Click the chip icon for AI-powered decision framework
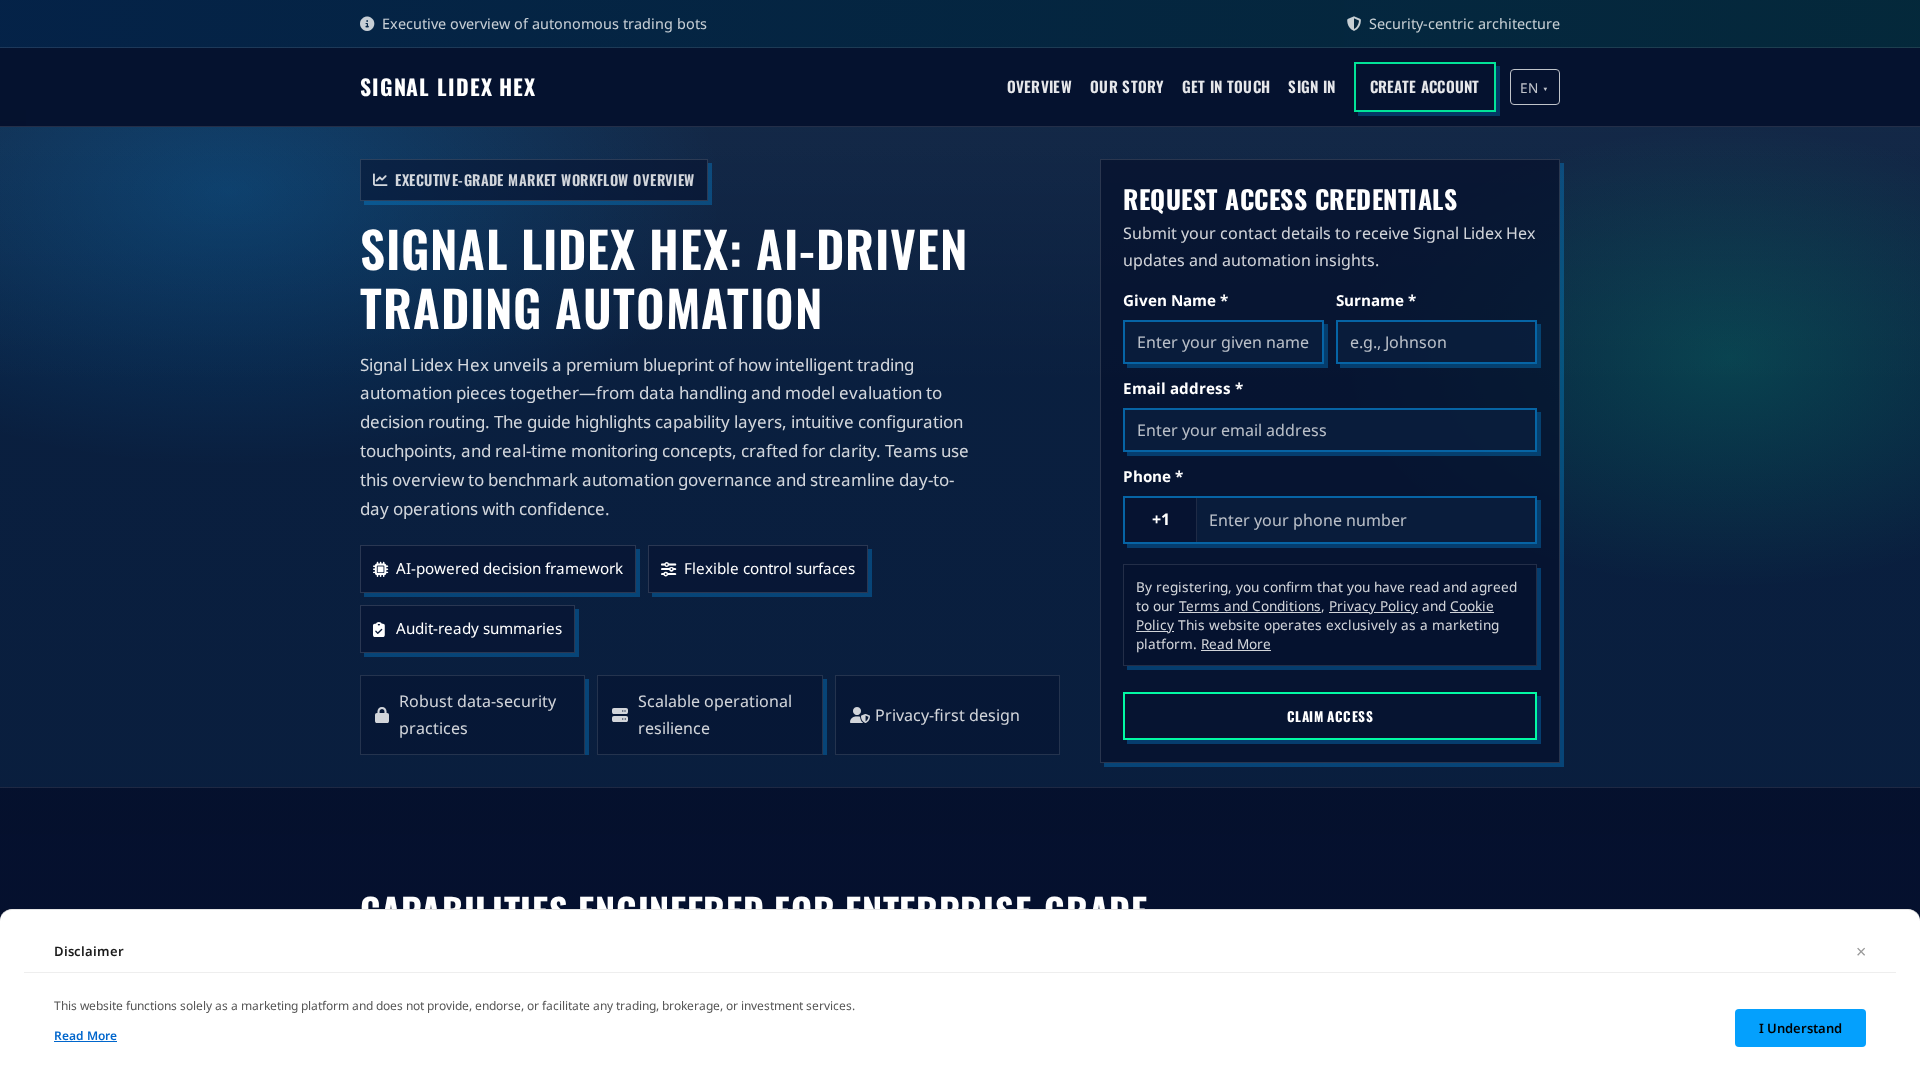The image size is (1920, 1080). pos(381,569)
